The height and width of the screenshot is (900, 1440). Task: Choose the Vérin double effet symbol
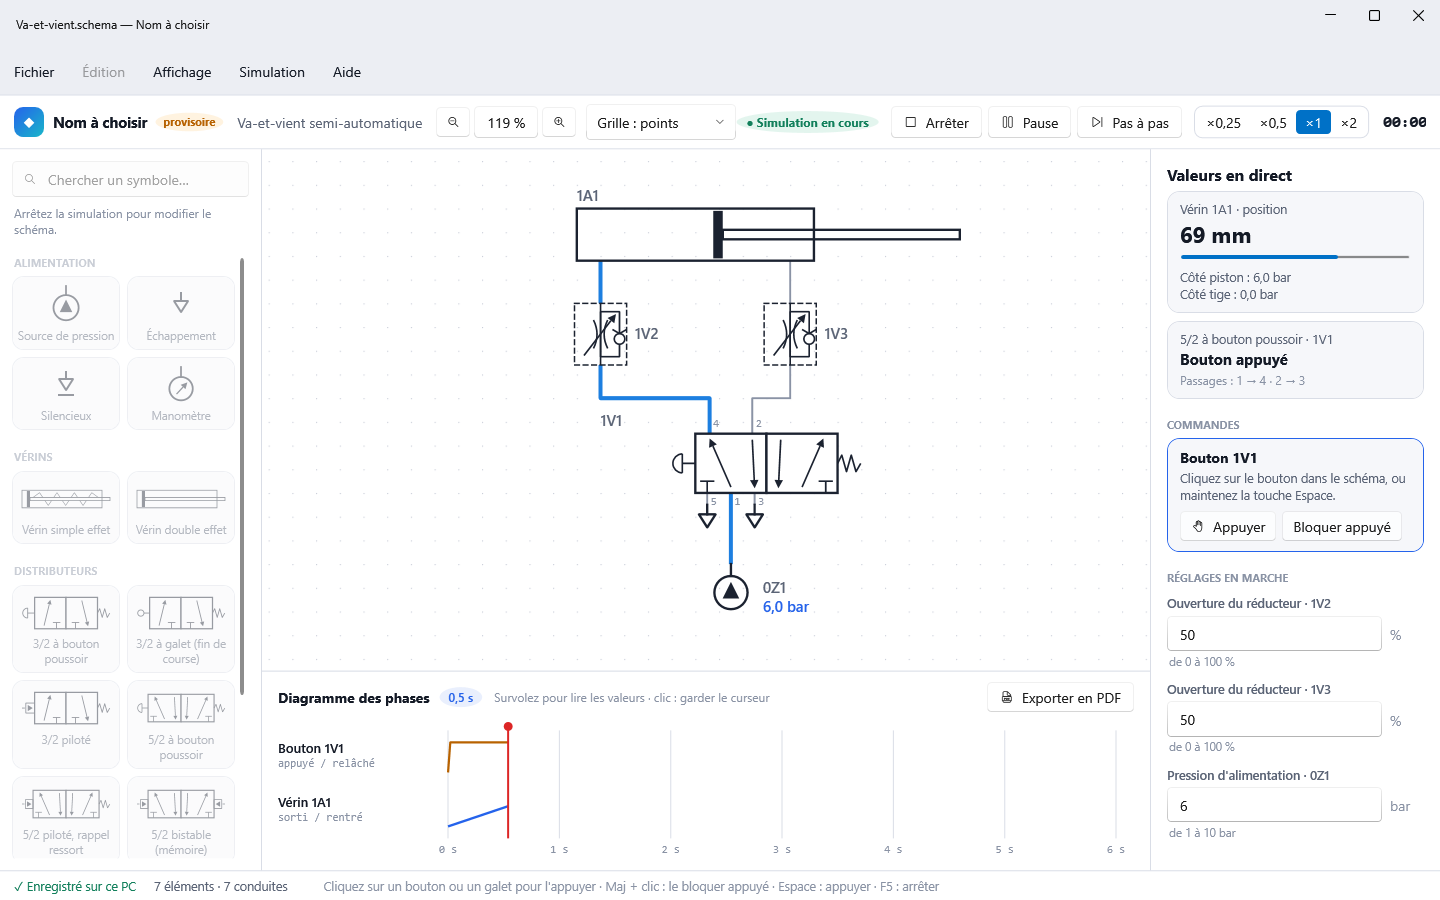181,508
